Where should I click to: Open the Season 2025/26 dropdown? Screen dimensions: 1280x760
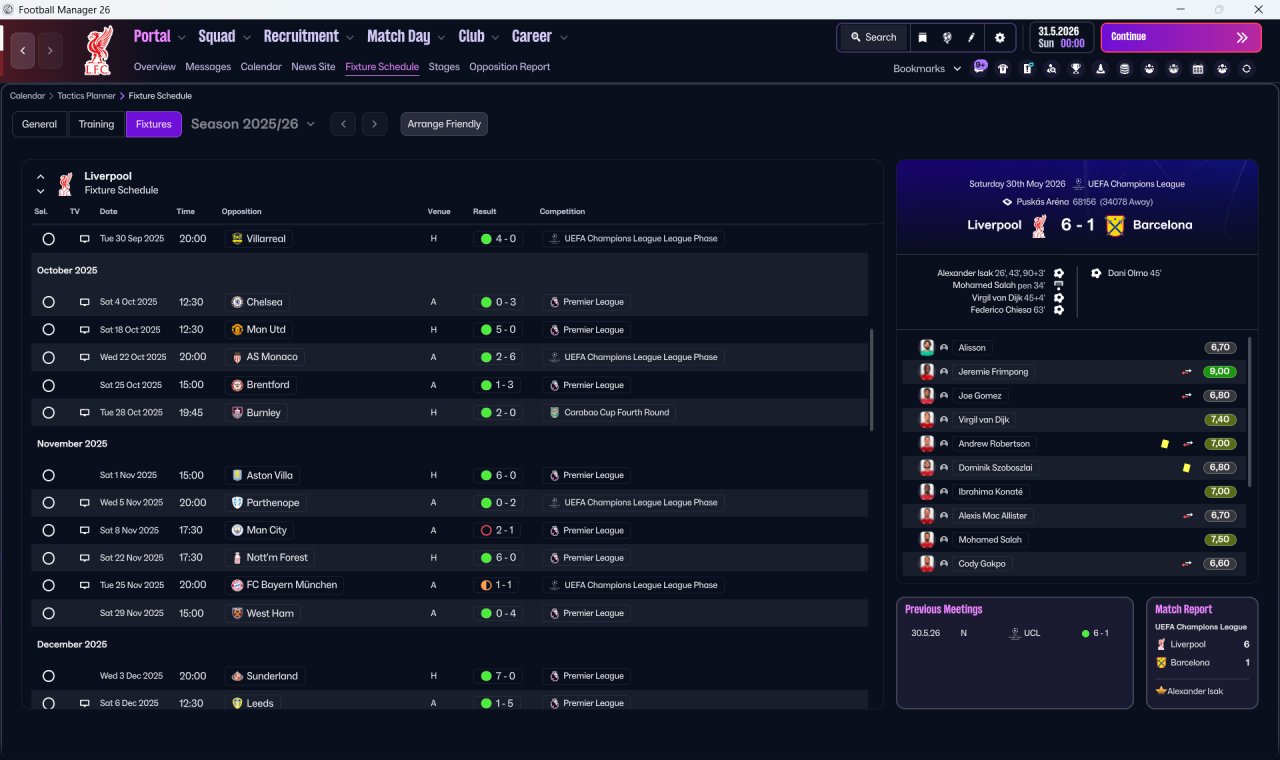(x=252, y=124)
